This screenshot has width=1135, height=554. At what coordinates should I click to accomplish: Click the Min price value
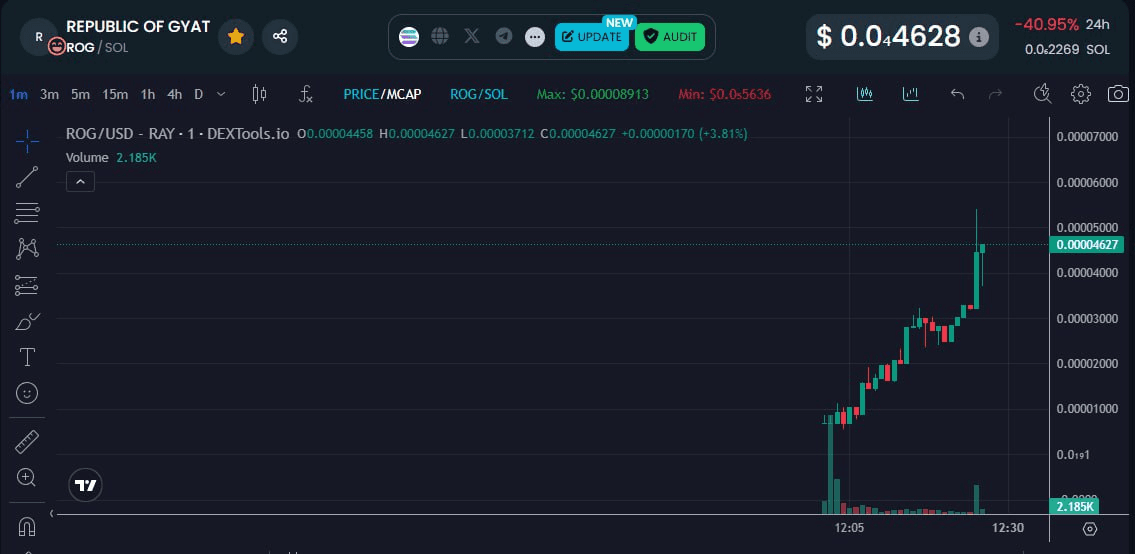point(725,94)
